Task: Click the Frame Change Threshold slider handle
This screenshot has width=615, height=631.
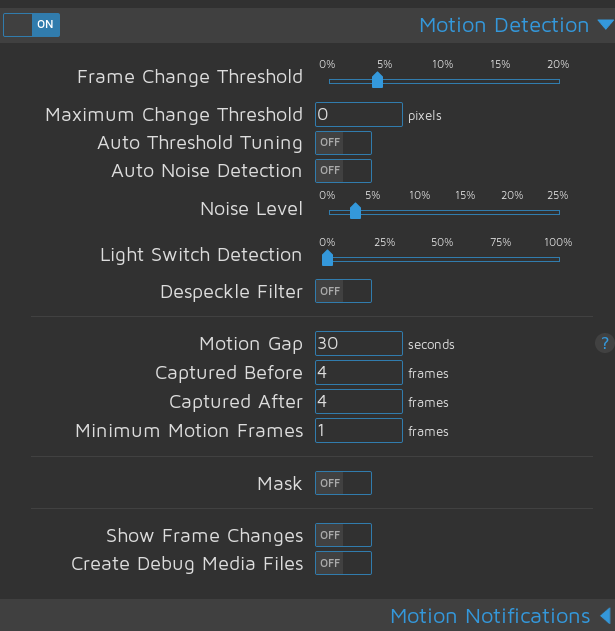Action: pos(377,80)
